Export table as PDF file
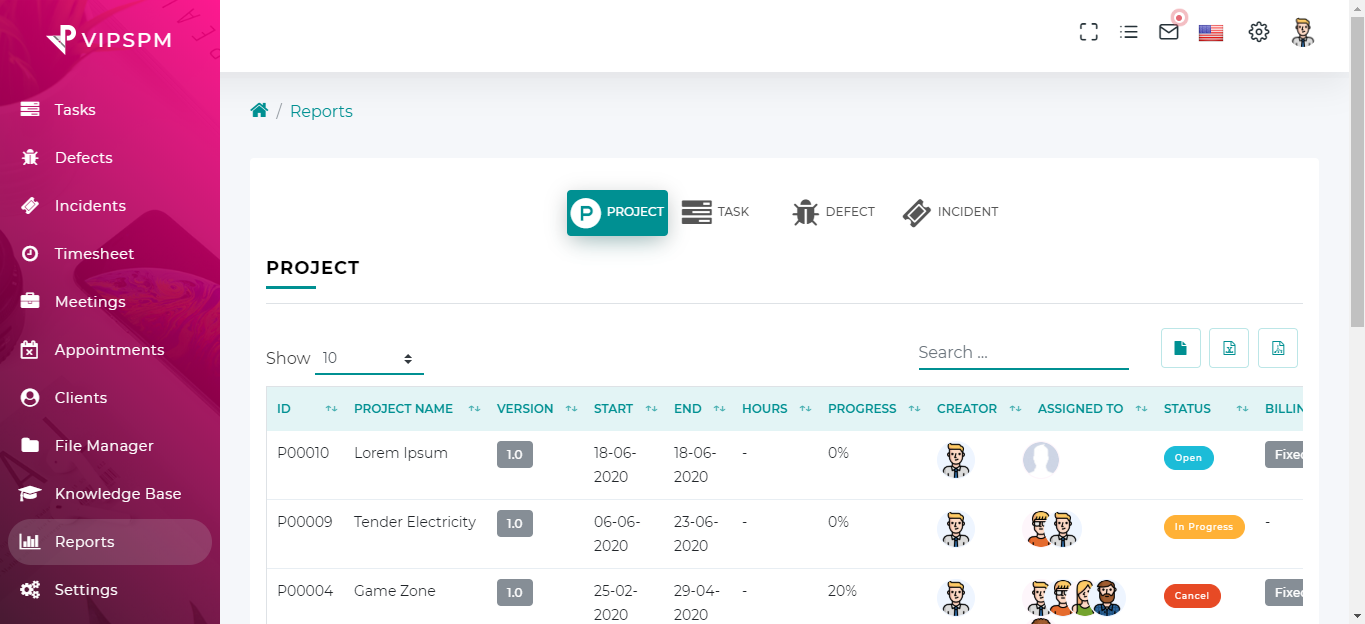The height and width of the screenshot is (624, 1365). pos(1278,348)
